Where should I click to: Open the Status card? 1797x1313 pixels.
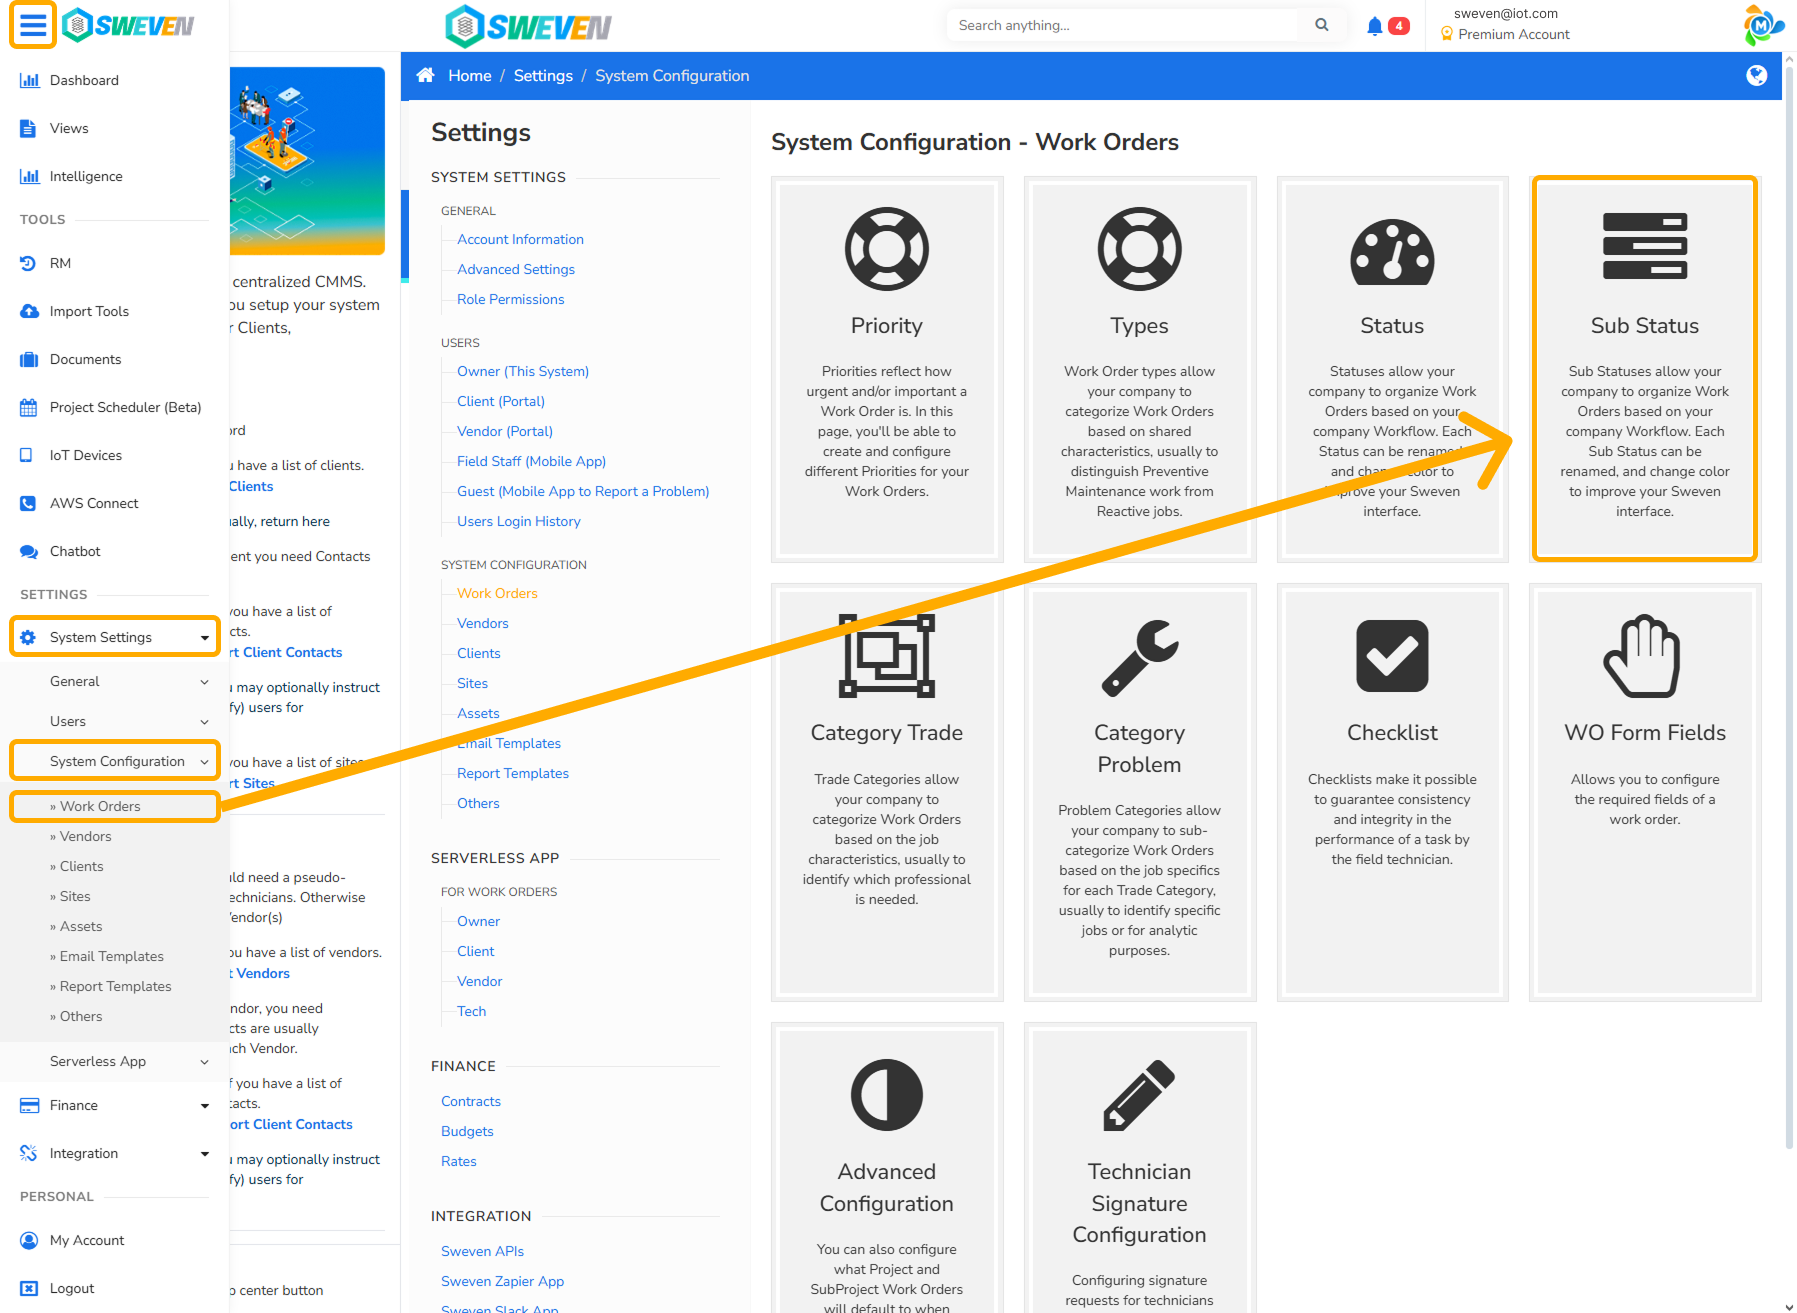point(1392,369)
